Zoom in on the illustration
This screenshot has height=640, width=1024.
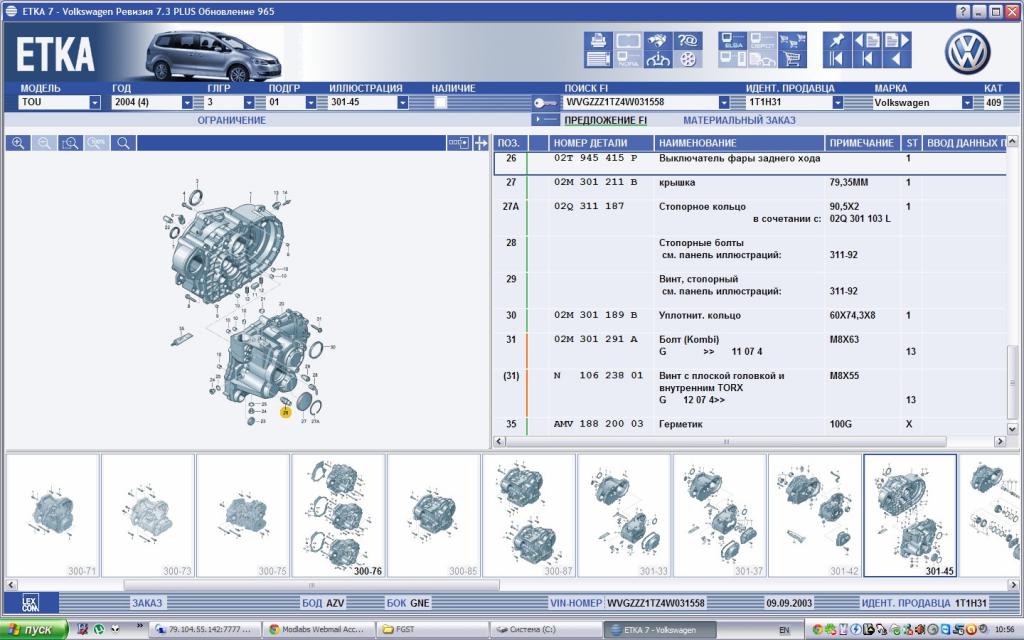tap(18, 143)
